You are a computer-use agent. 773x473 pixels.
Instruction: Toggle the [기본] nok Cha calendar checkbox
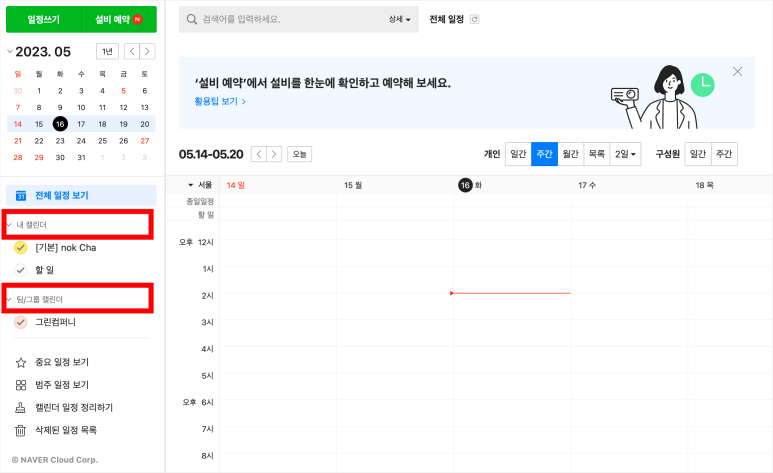click(x=20, y=248)
